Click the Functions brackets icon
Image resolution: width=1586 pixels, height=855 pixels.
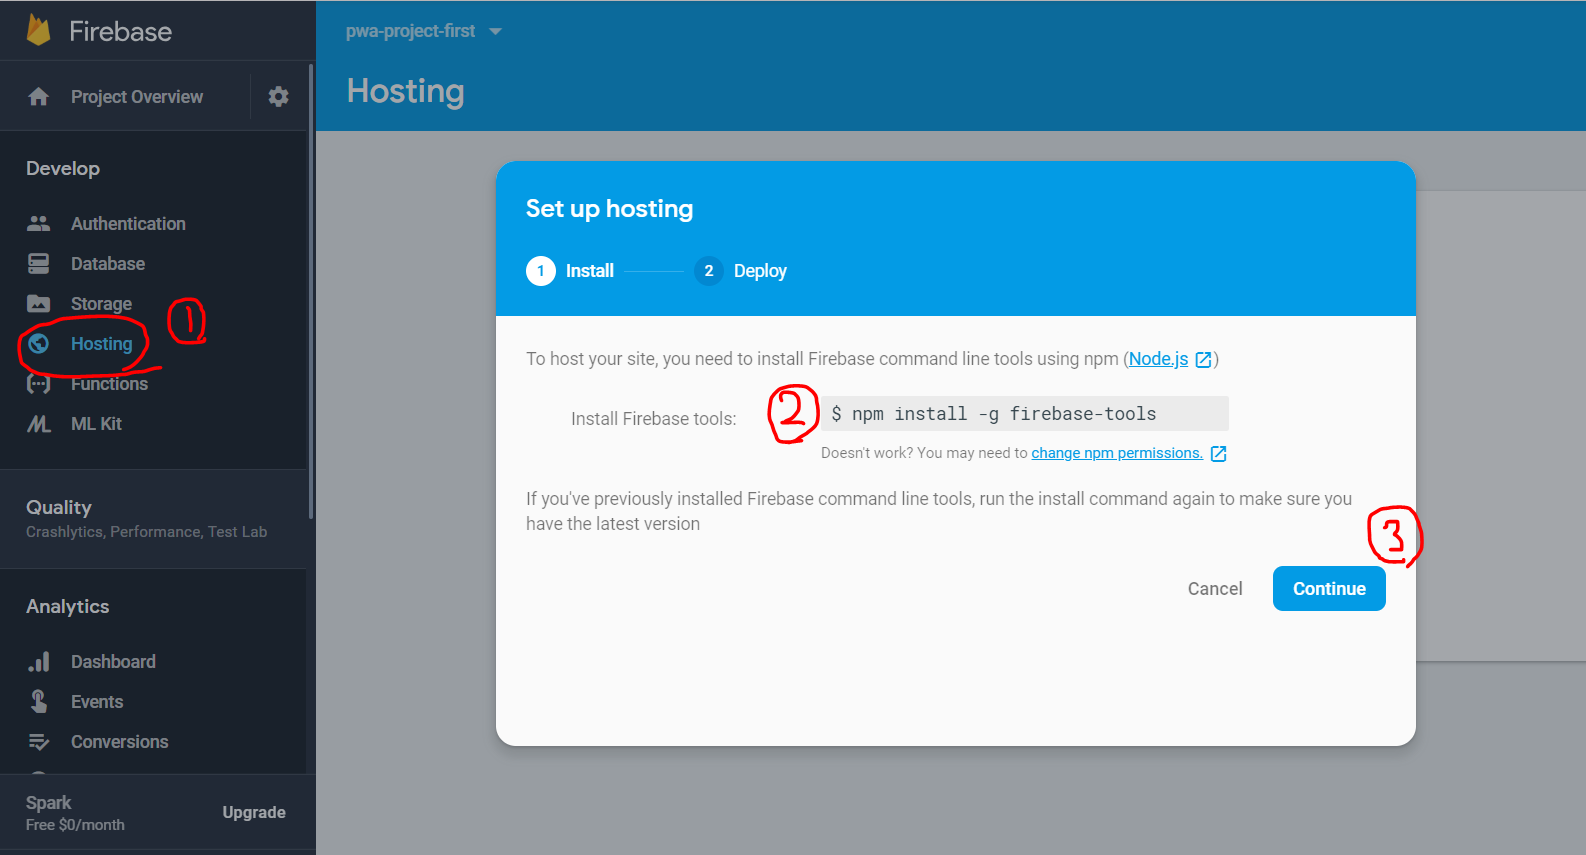[x=39, y=384]
